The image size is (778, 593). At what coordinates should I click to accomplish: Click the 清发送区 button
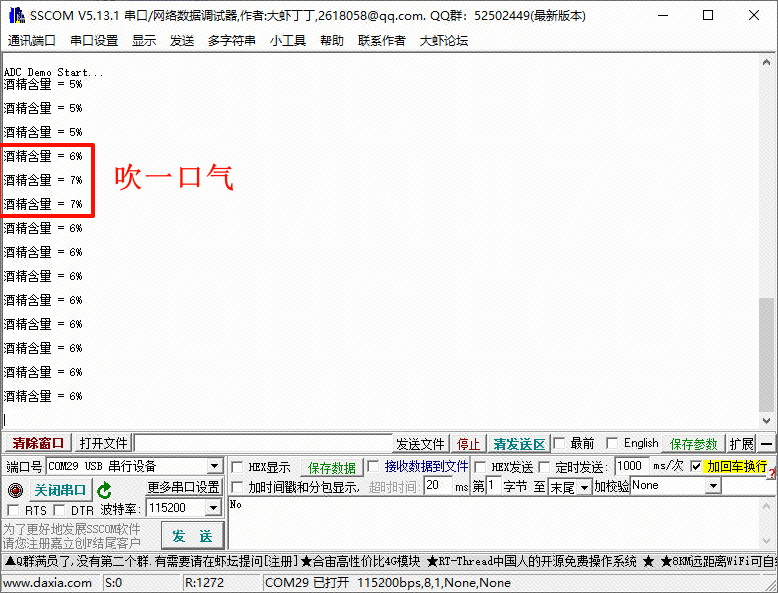point(519,444)
